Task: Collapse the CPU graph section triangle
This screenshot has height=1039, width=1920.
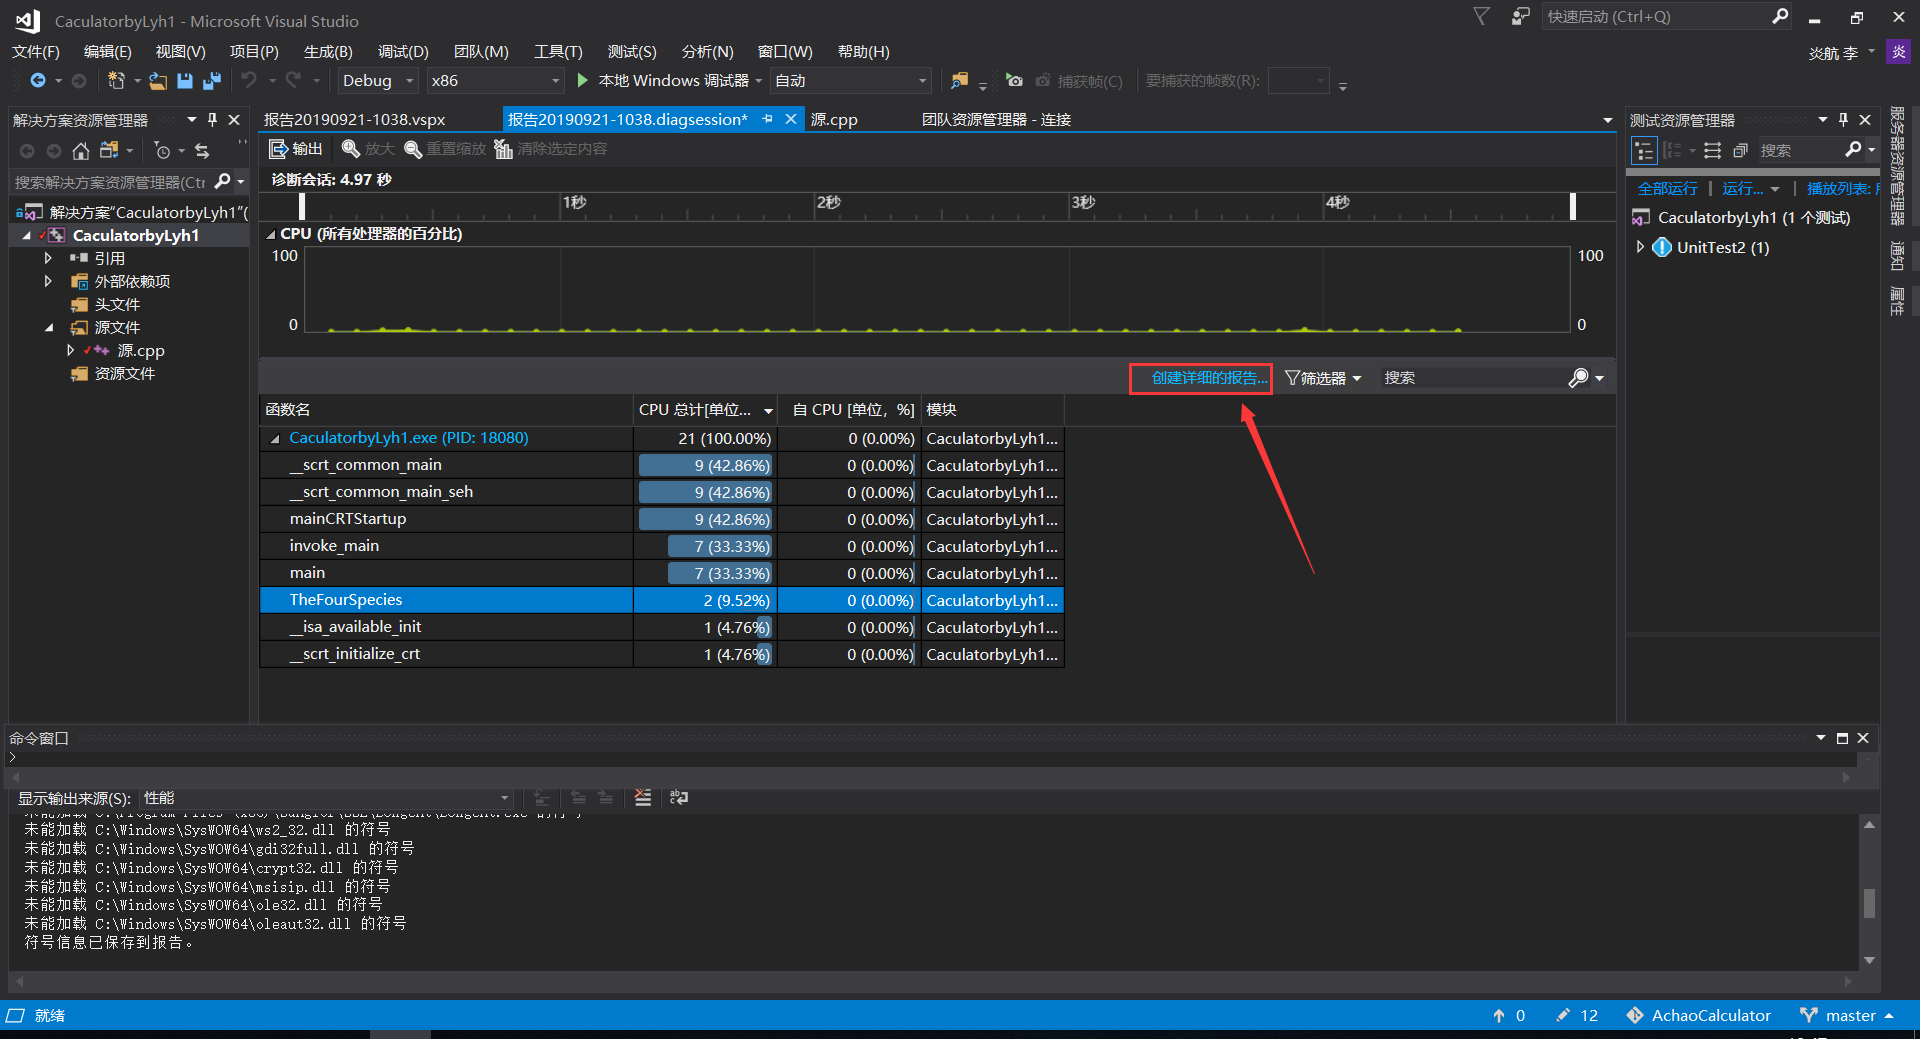Action: pos(270,235)
